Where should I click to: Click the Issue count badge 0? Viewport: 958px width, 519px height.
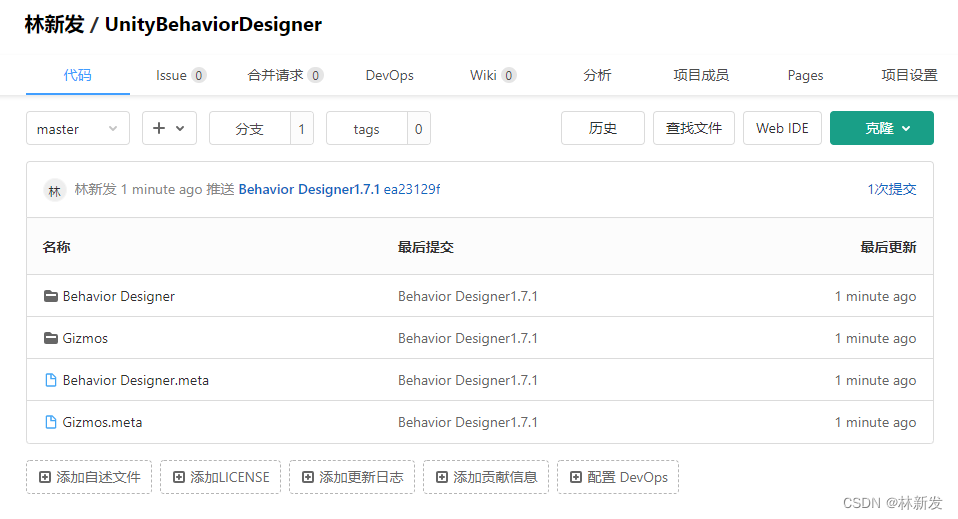click(199, 75)
